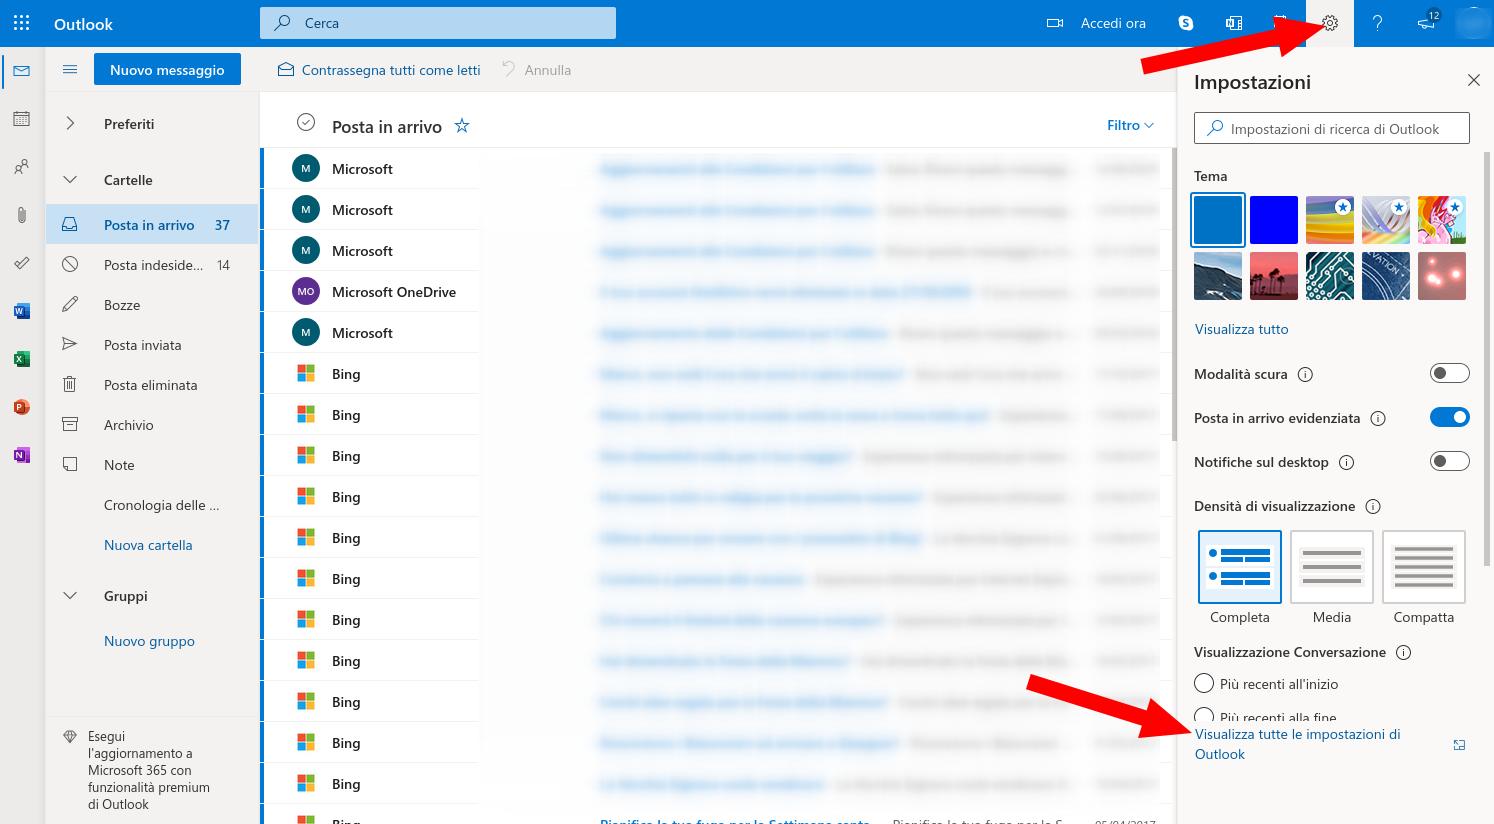Viewport: 1494px width, 824px height.
Task: Open the Note folder
Action: point(152,465)
